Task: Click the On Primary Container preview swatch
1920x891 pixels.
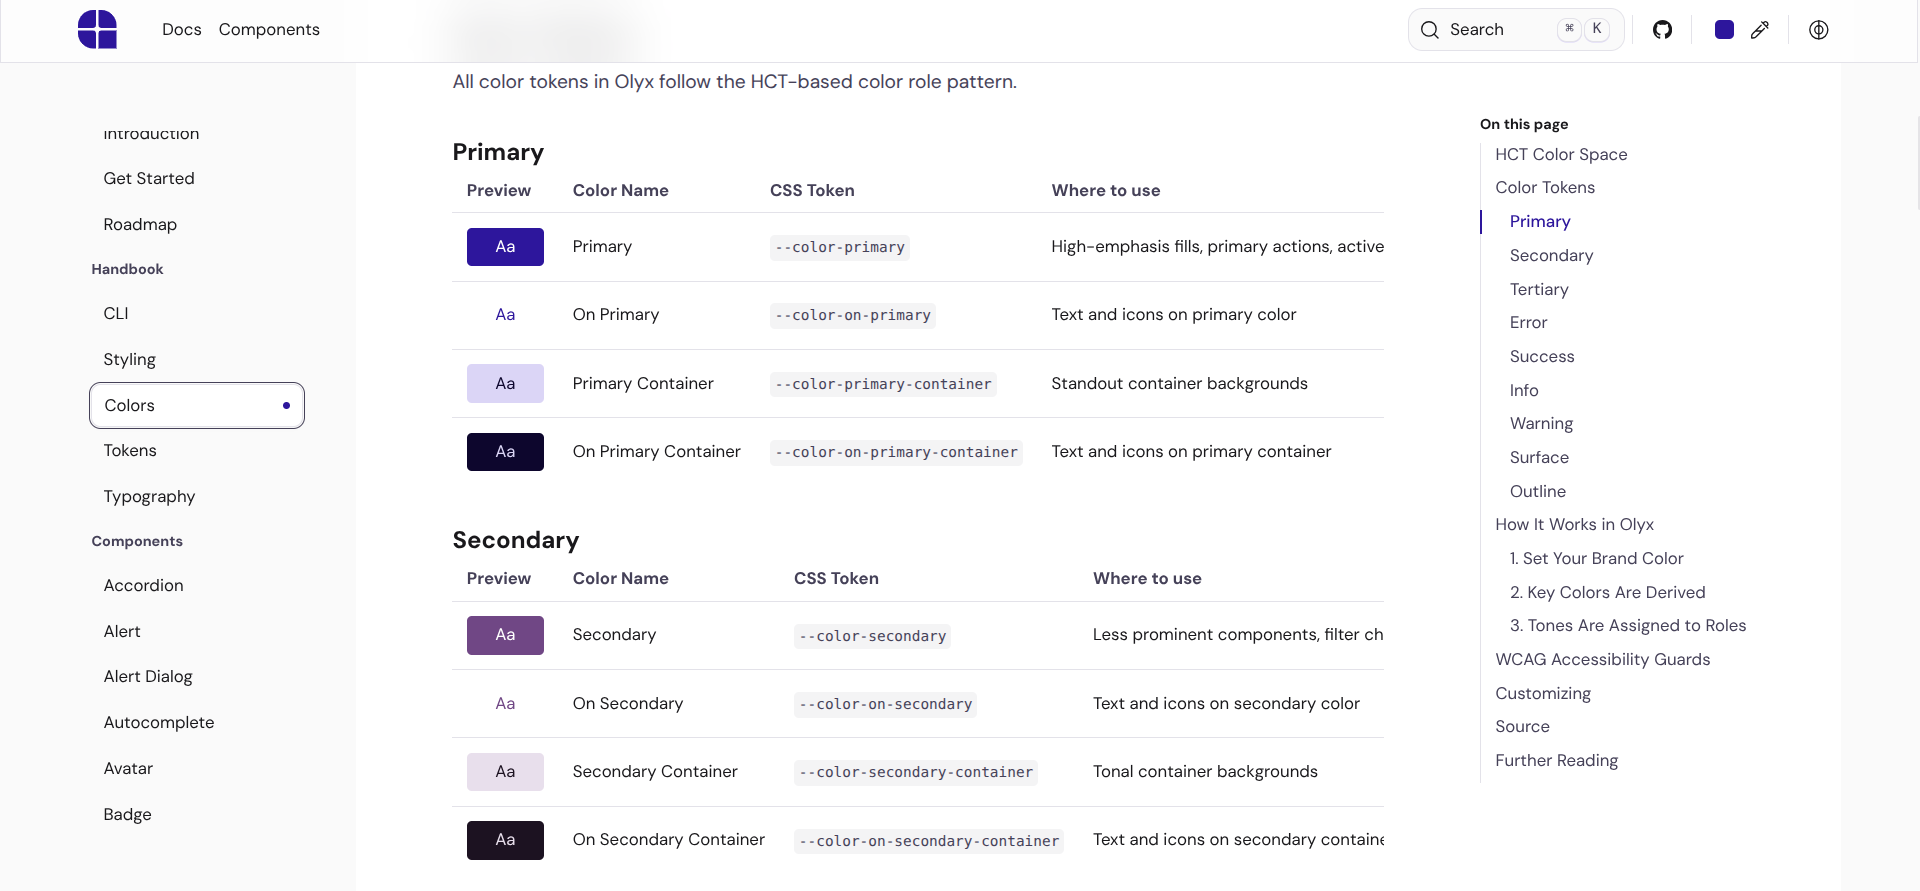Action: (505, 451)
